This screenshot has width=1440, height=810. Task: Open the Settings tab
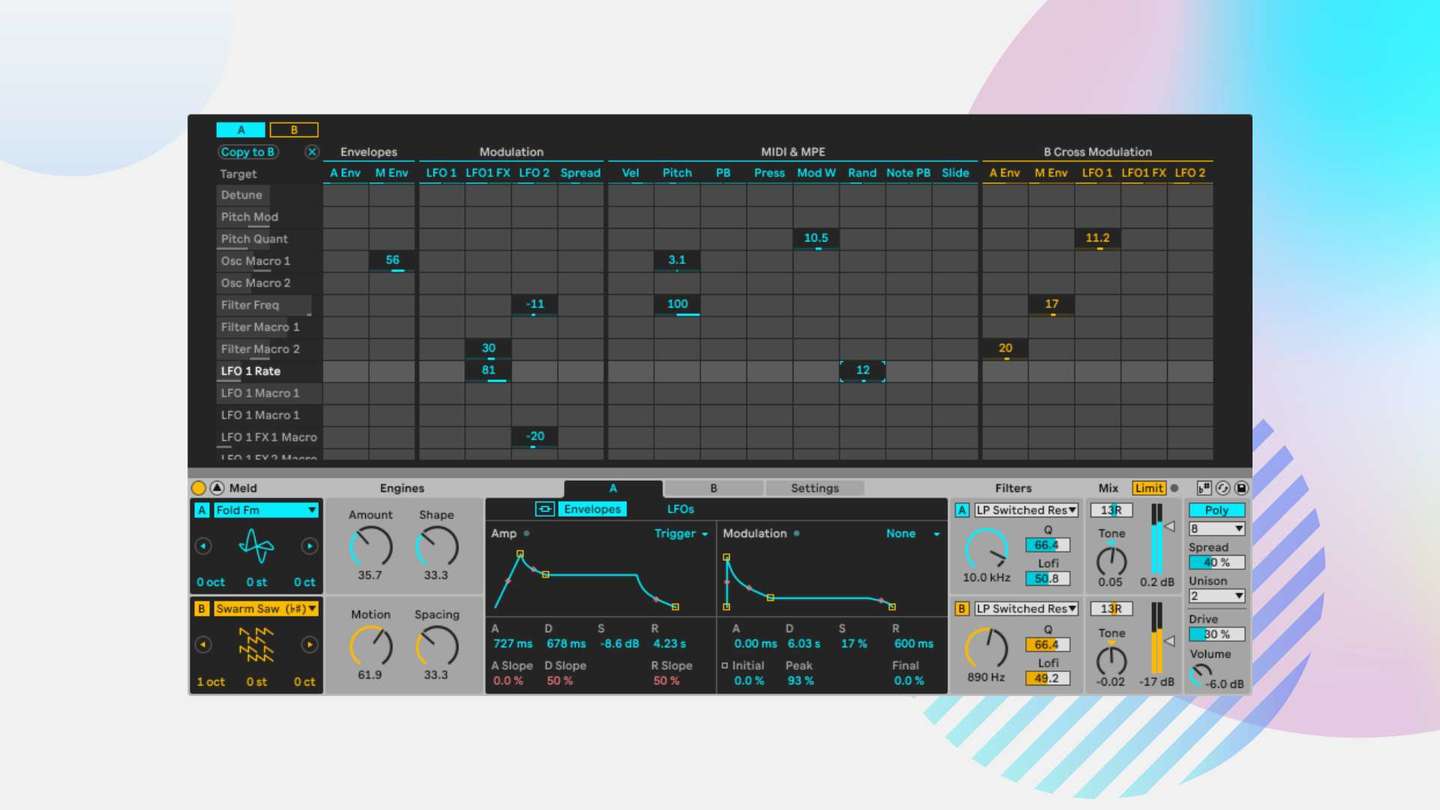(x=815, y=488)
